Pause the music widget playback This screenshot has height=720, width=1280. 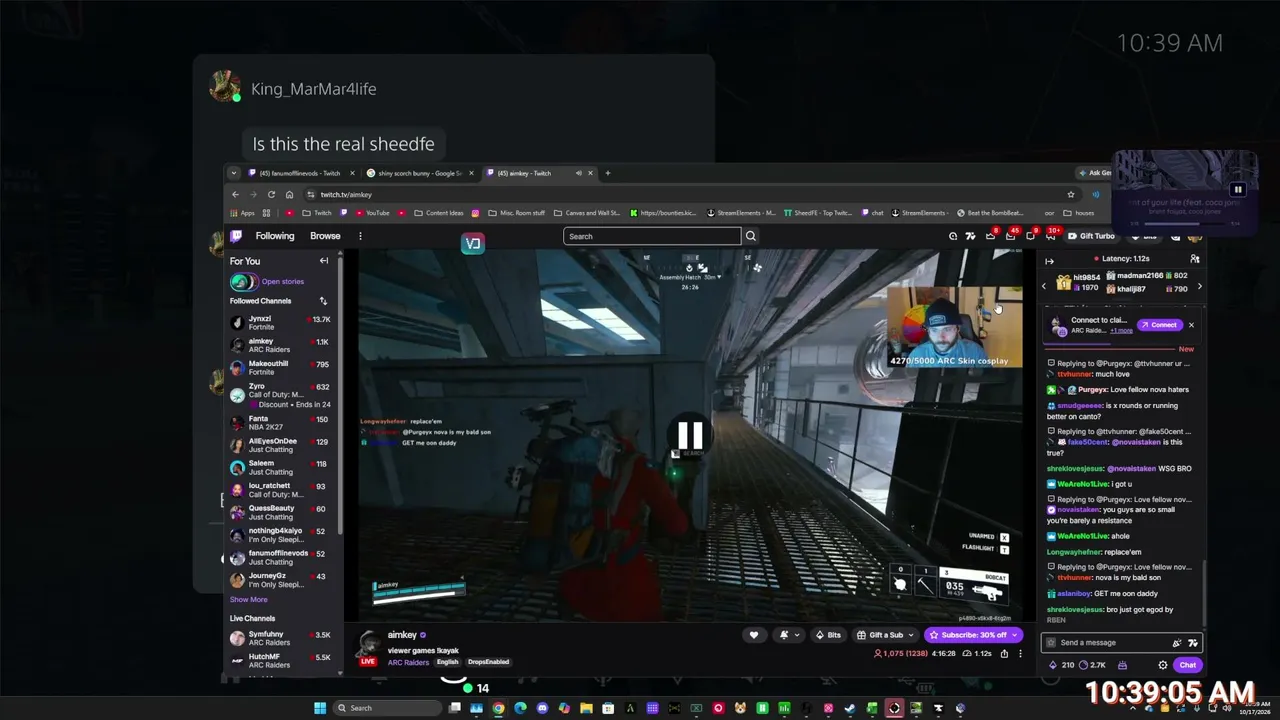tap(1237, 189)
